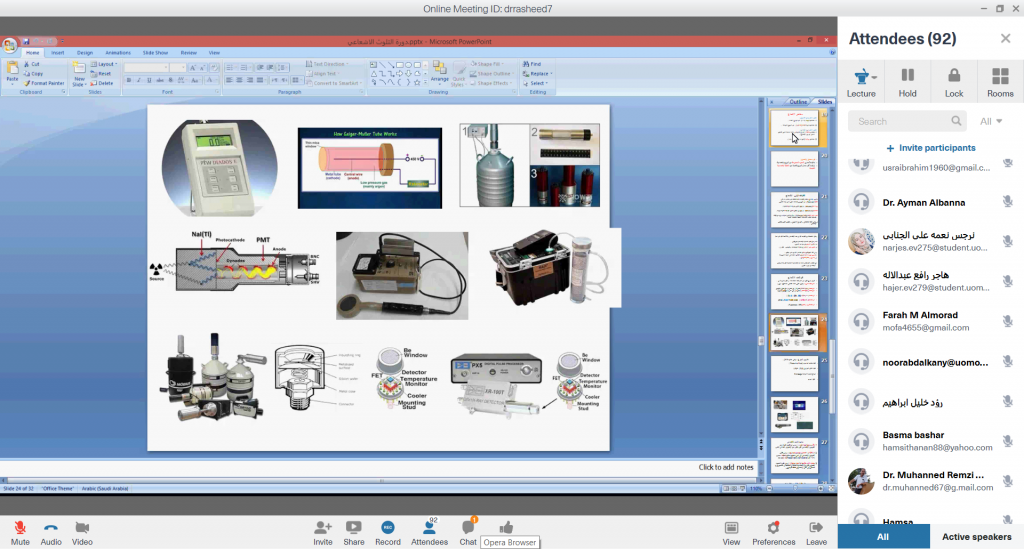Click the Mute microphone icon
Image resolution: width=1024 pixels, height=549 pixels.
click(x=19, y=527)
